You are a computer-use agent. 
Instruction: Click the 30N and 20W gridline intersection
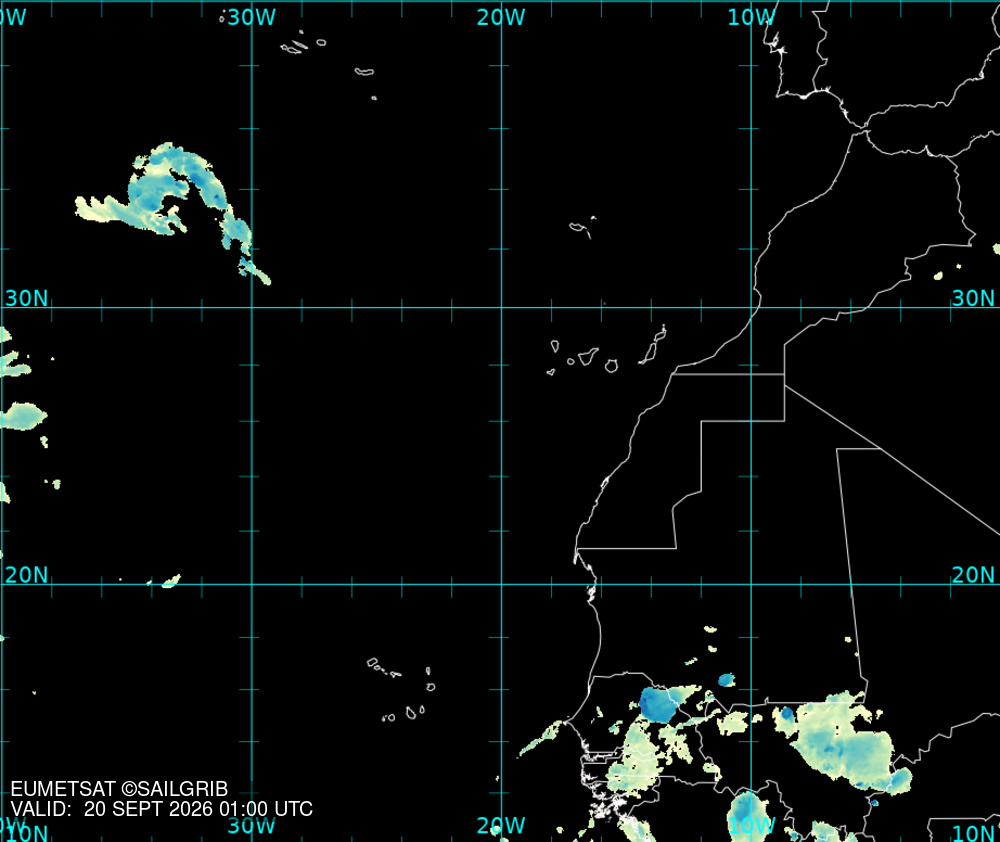(501, 307)
